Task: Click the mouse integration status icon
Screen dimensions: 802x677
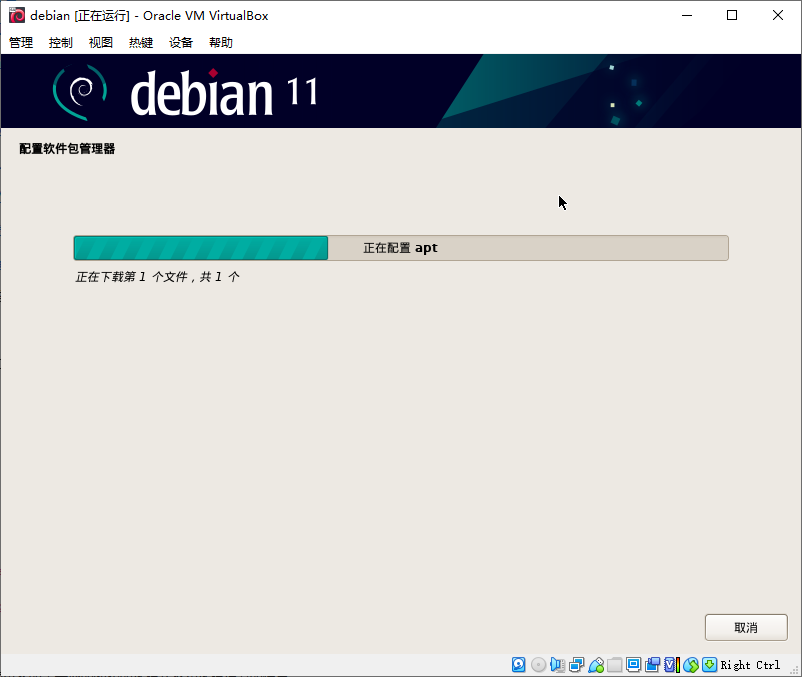Action: pos(690,664)
